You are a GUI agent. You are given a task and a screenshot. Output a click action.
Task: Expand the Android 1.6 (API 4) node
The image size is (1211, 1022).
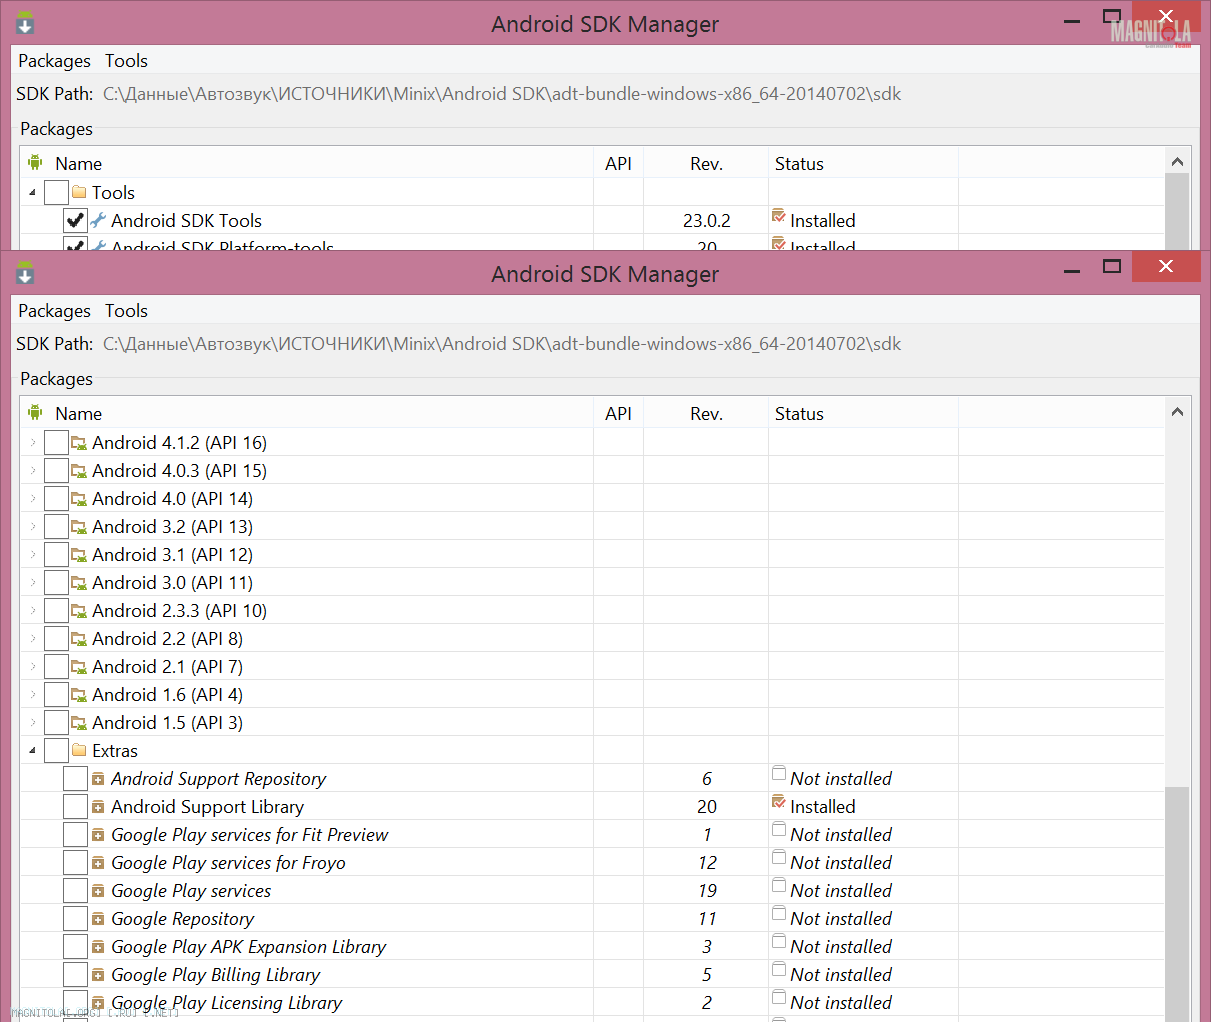click(33, 694)
